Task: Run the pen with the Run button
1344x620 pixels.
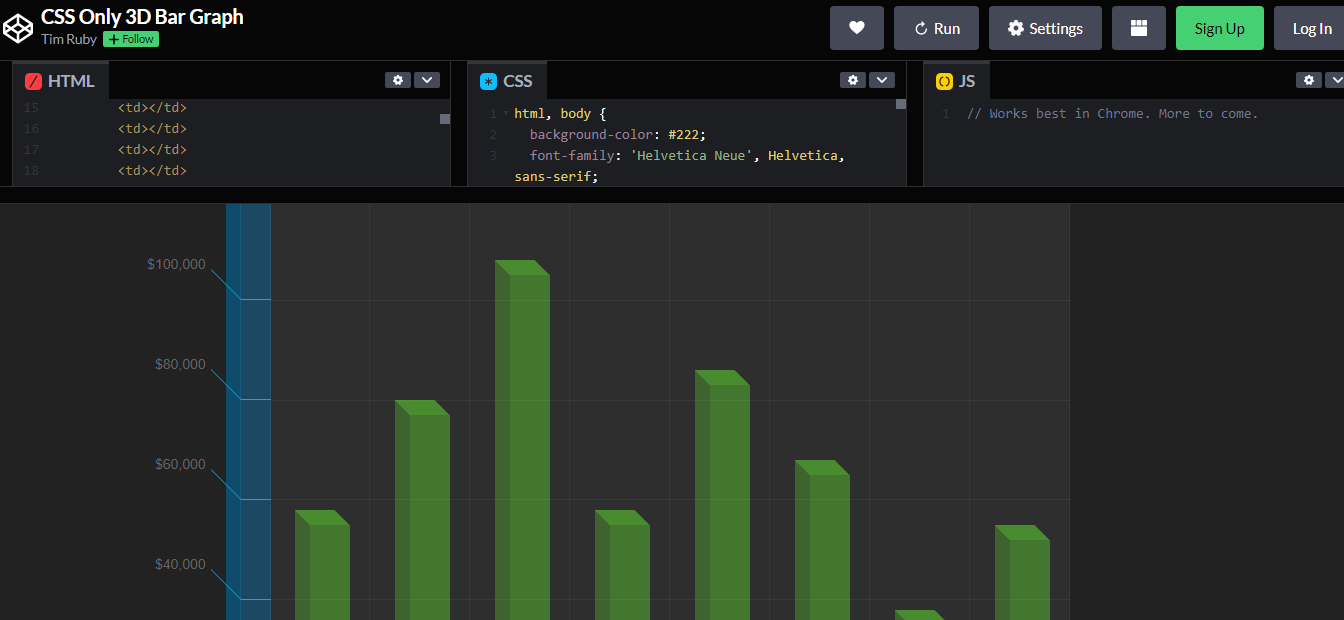Action: point(937,28)
